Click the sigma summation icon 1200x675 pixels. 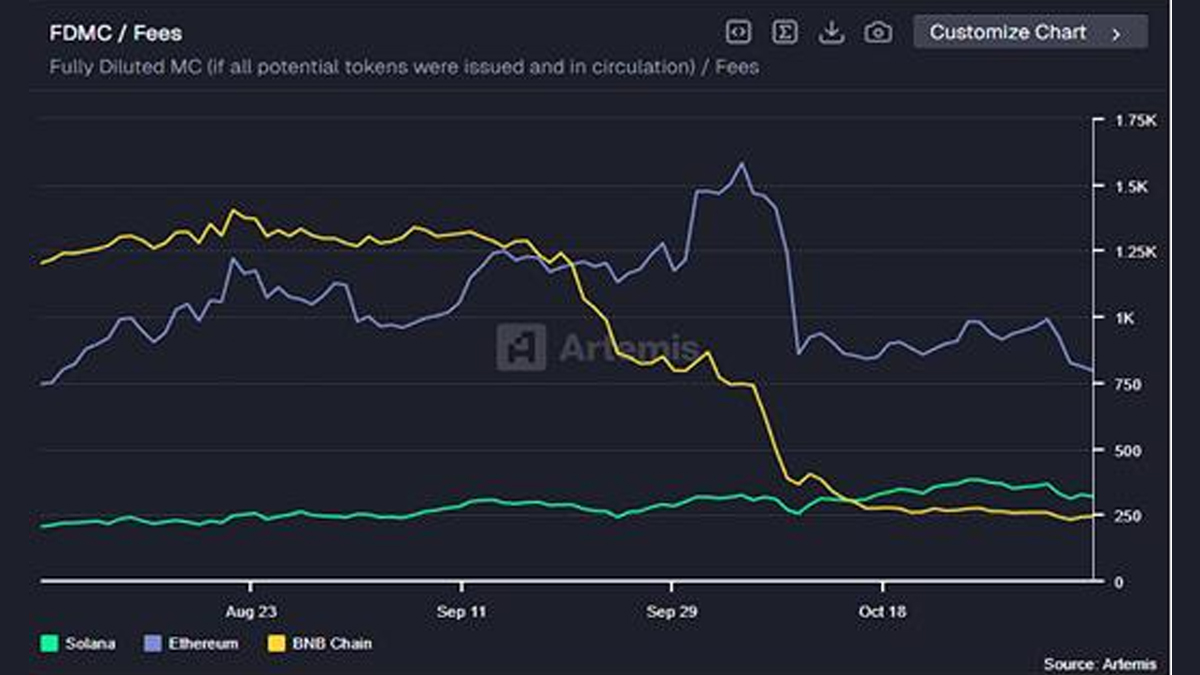pyautogui.click(x=785, y=32)
